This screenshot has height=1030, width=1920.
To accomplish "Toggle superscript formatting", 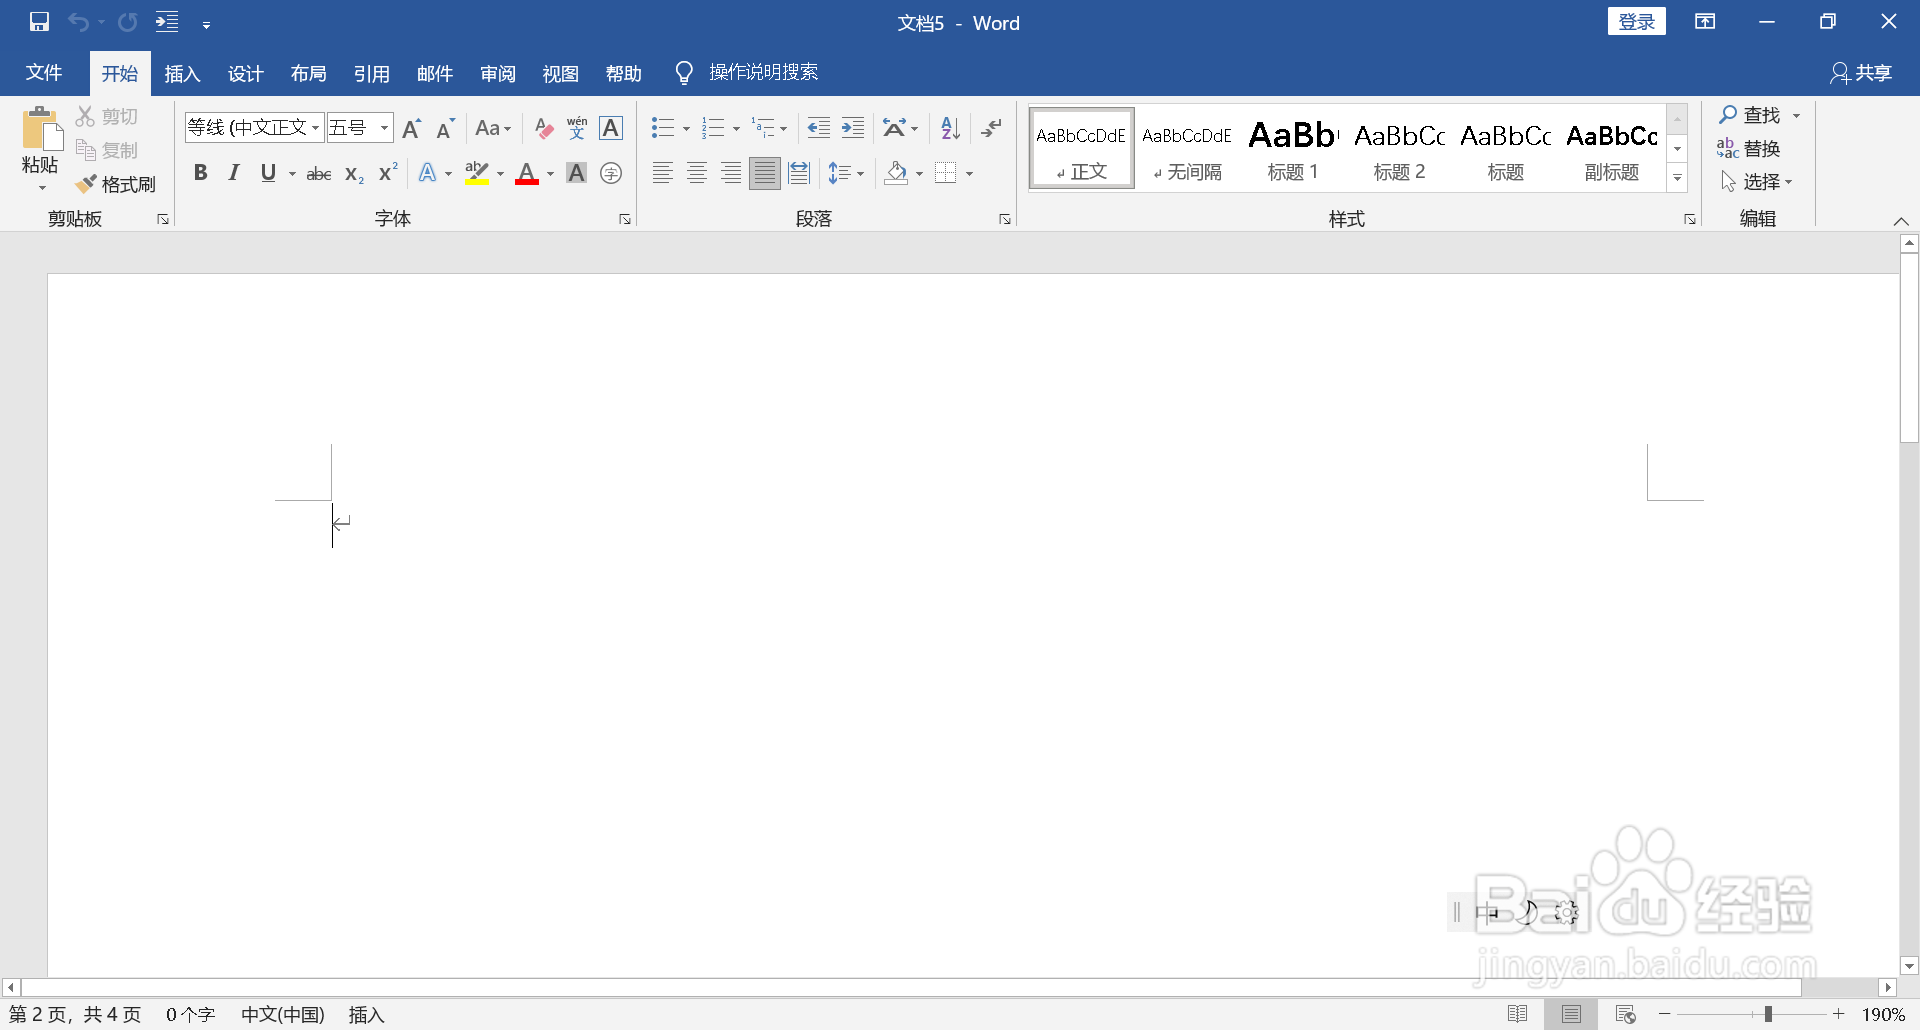I will point(388,173).
